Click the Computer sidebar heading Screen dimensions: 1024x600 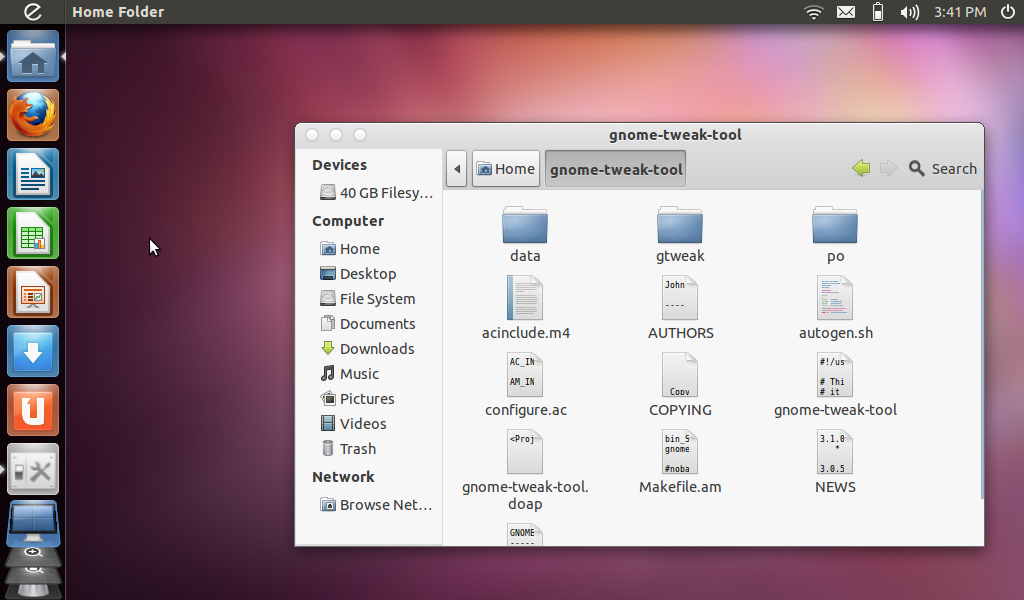(347, 221)
